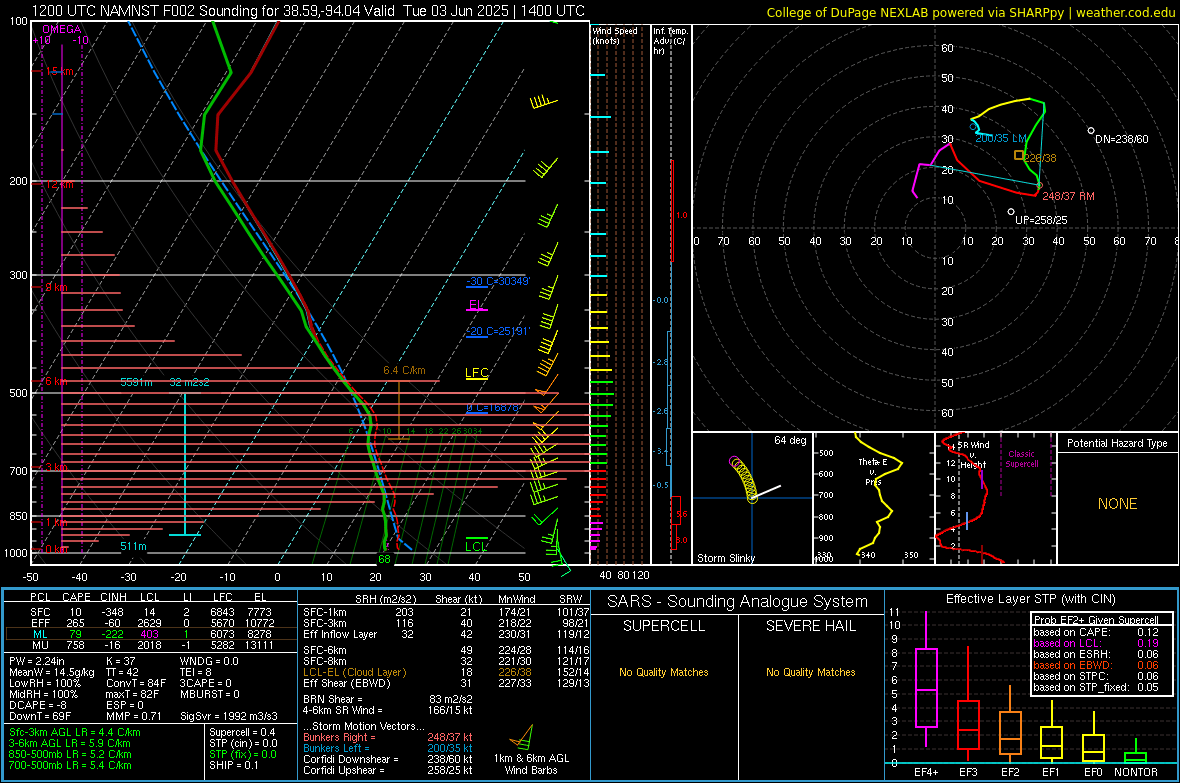This screenshot has height=783, width=1180.
Task: Click the SigSvr = 1992 m3/s3 value
Action: (228, 716)
